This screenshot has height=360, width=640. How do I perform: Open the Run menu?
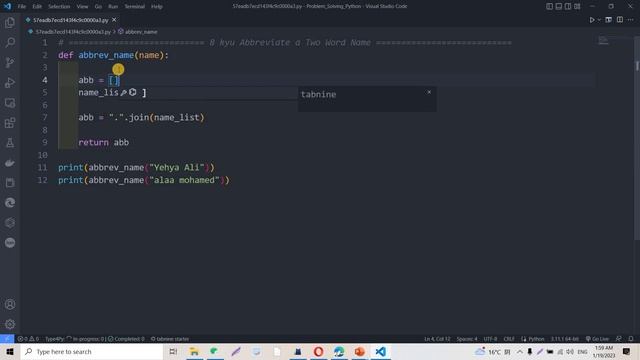tap(113, 7)
